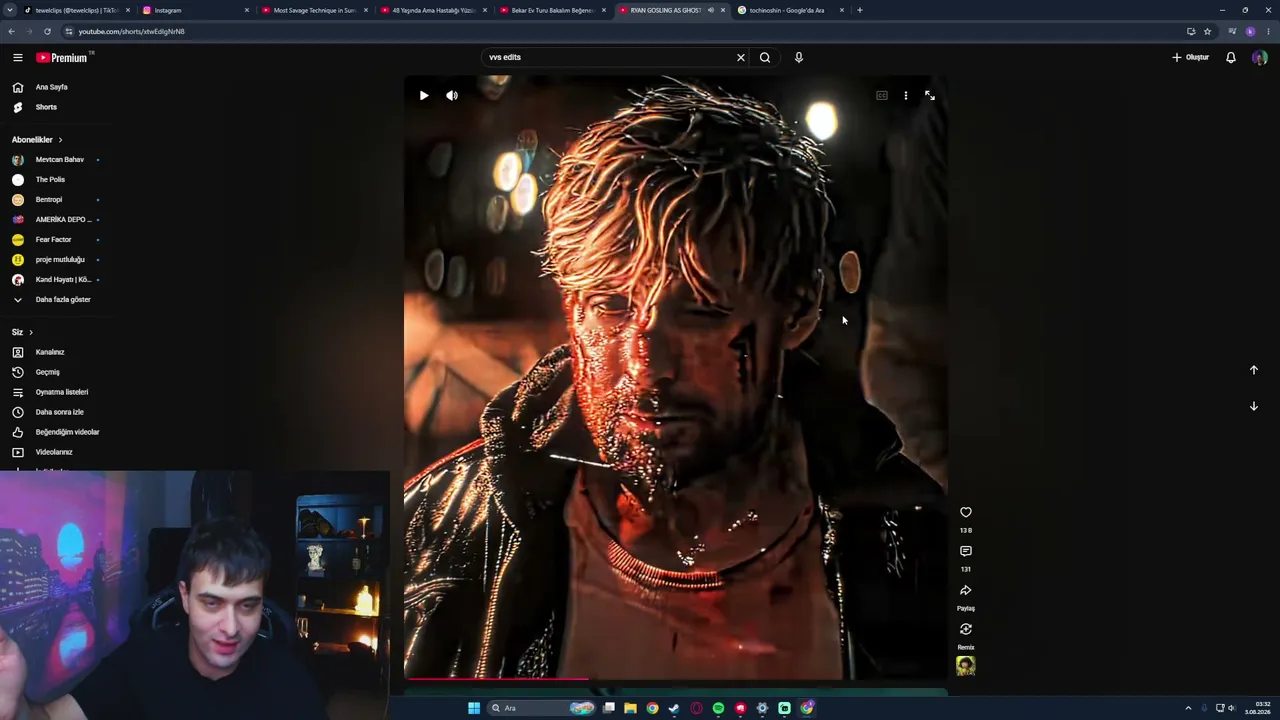The image size is (1280, 720).
Task: Expand the Abonelikler section
Action: pyautogui.click(x=38, y=140)
